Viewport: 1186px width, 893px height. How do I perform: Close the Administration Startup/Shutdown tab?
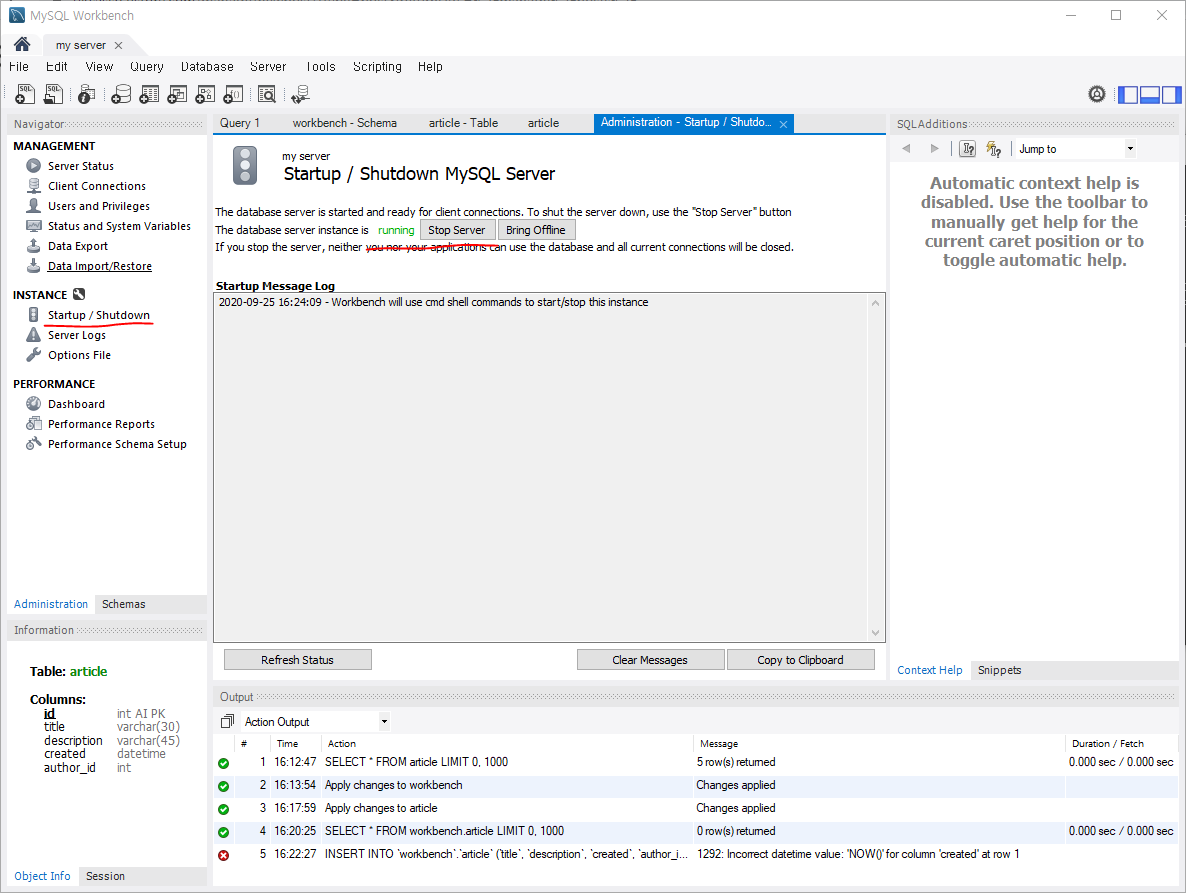coord(784,124)
